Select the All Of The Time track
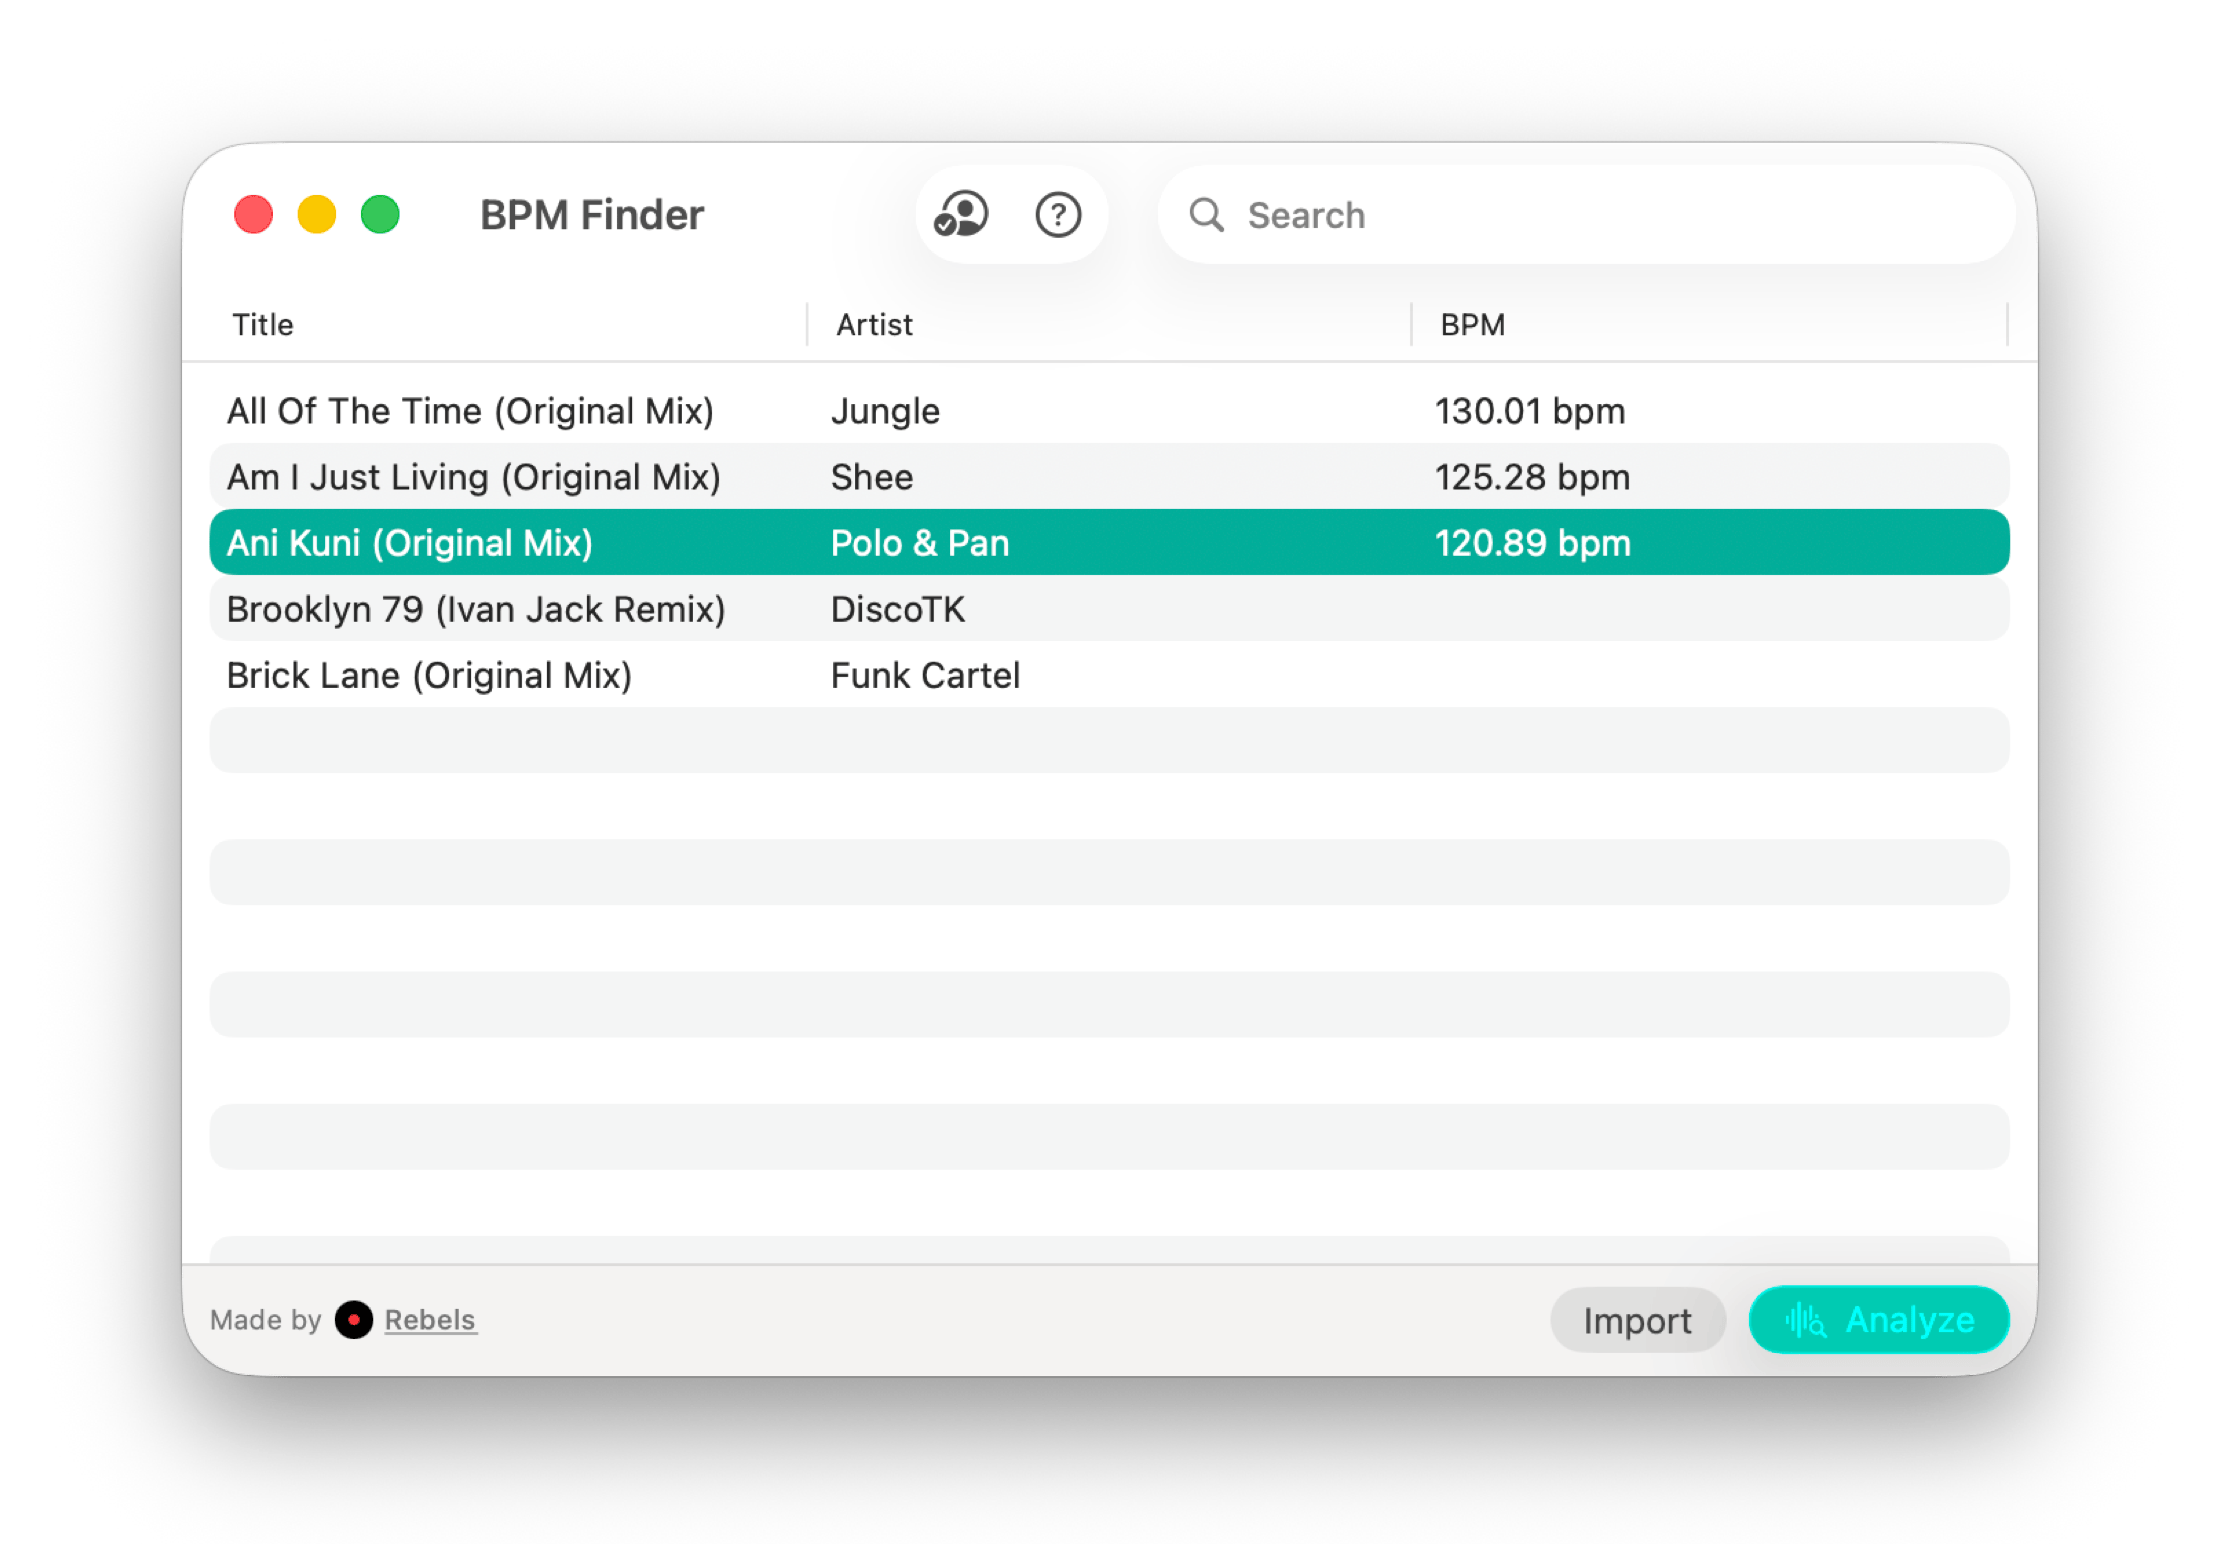Image resolution: width=2224 pixels, height=1544 pixels. (470, 411)
